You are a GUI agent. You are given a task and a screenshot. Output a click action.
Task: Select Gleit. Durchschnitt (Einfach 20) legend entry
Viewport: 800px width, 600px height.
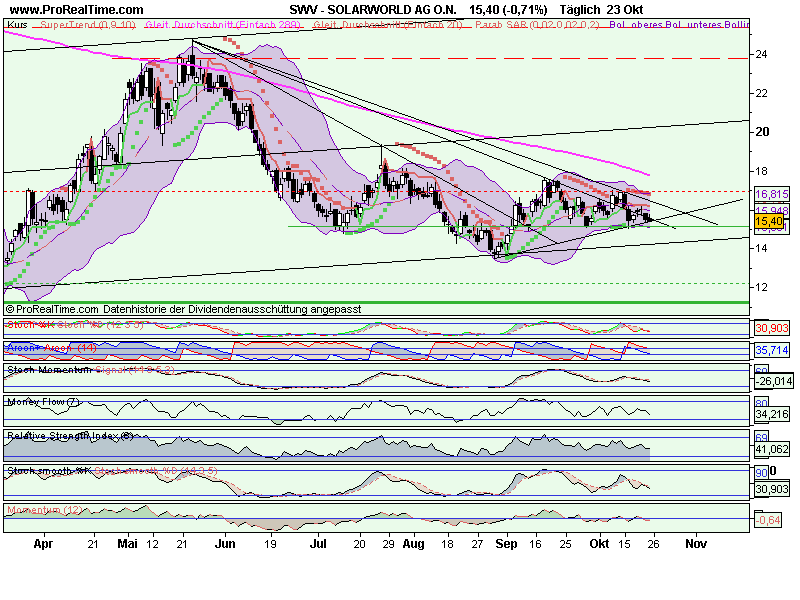pos(388,24)
